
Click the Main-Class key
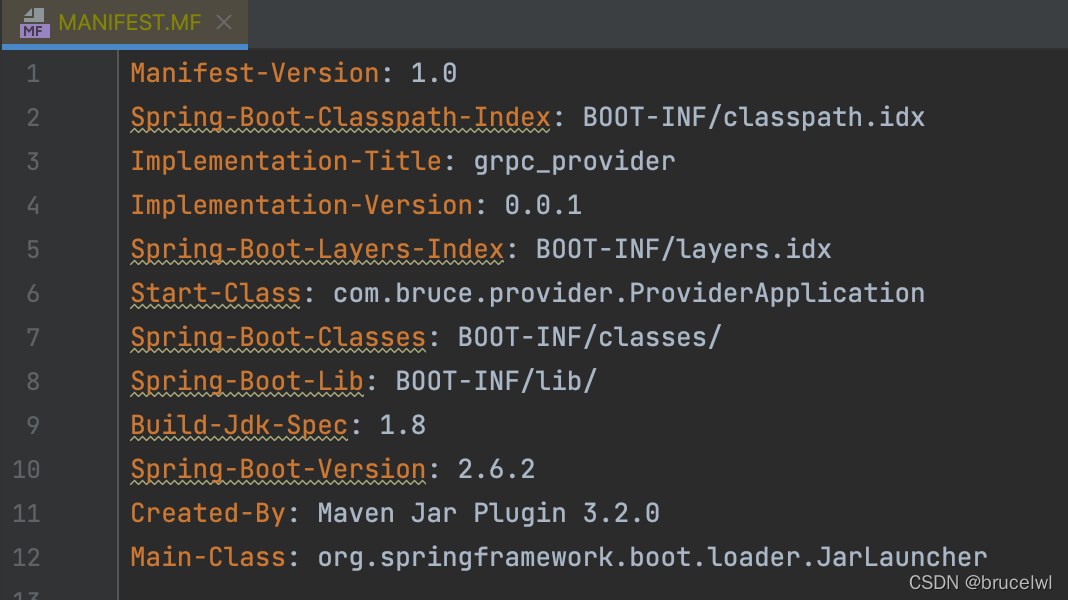pos(208,558)
